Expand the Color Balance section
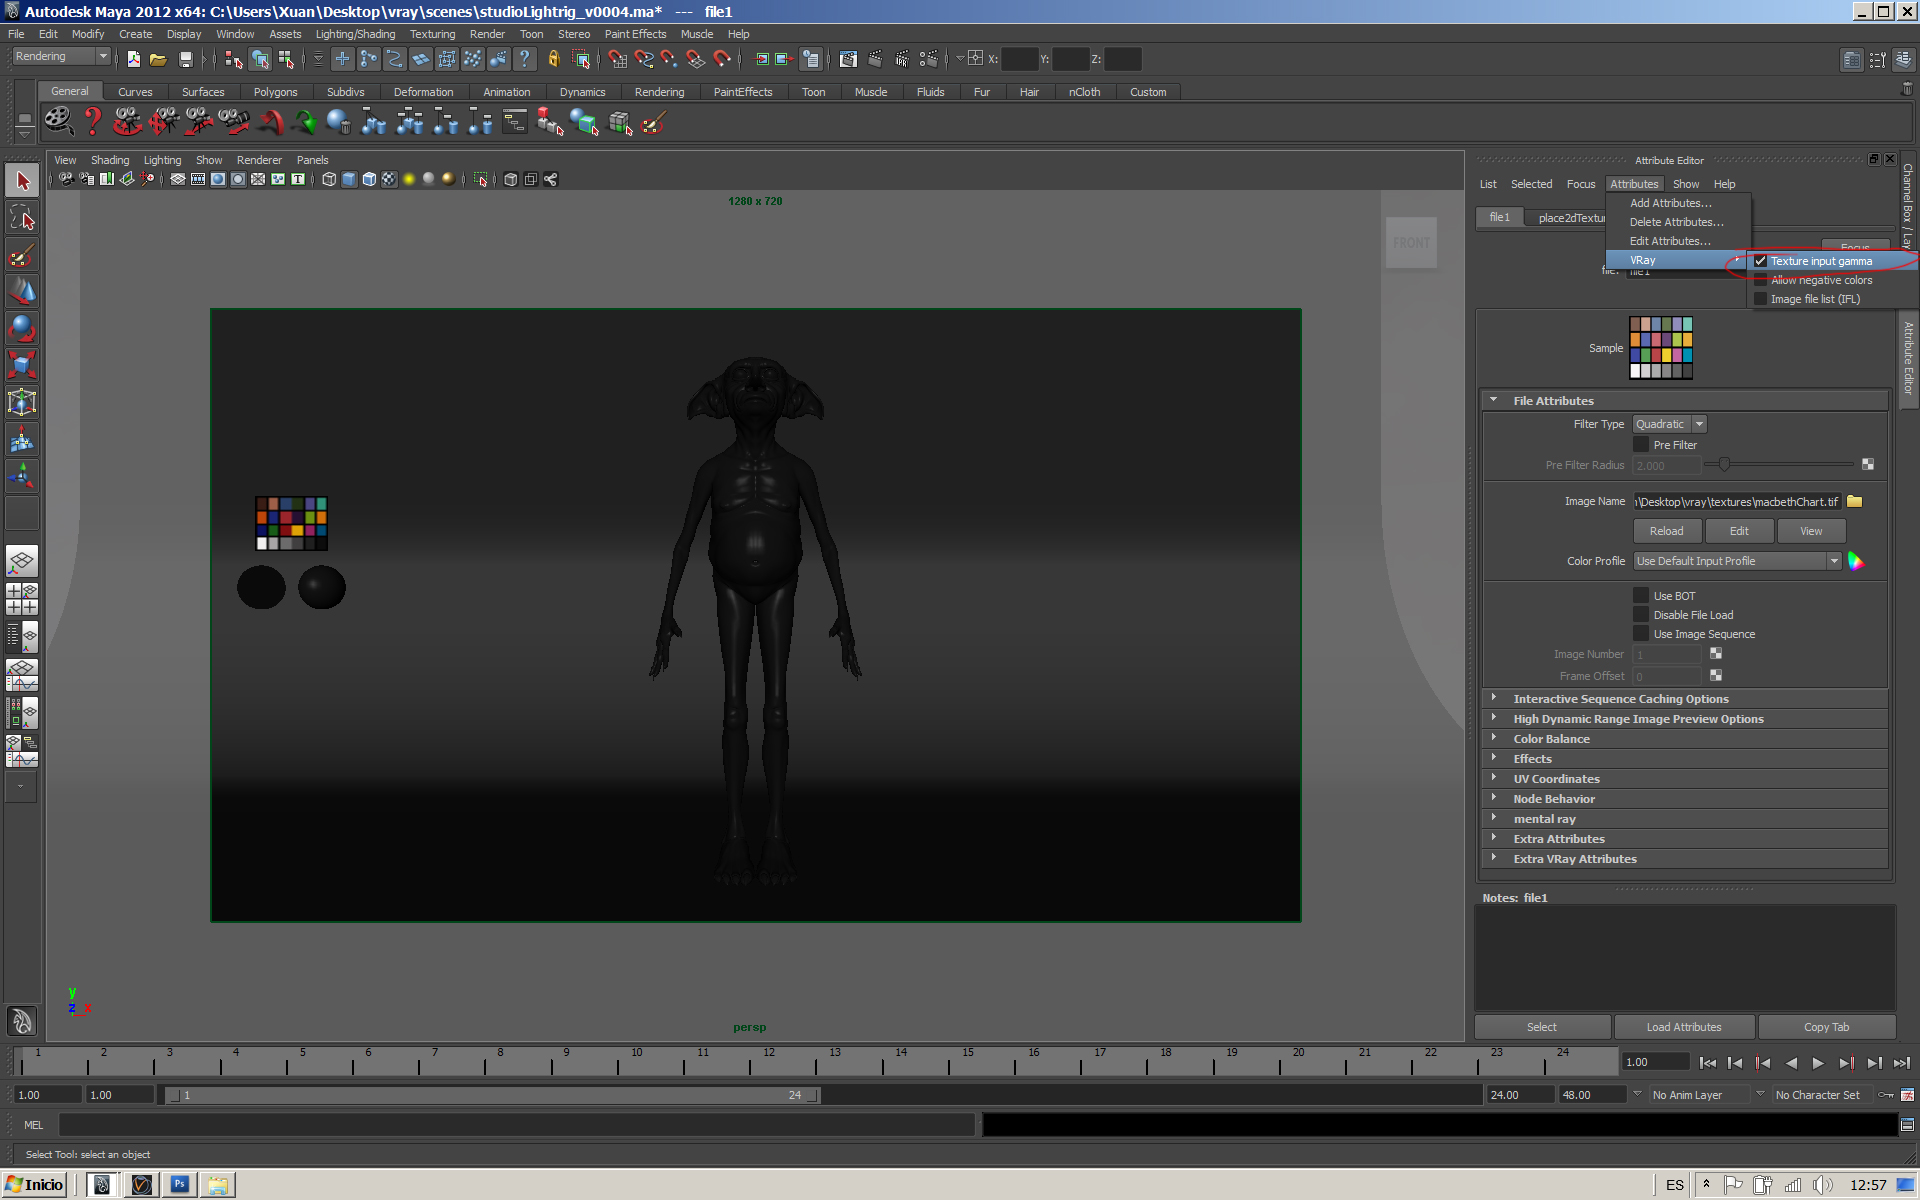This screenshot has width=1920, height=1200. click(1551, 739)
